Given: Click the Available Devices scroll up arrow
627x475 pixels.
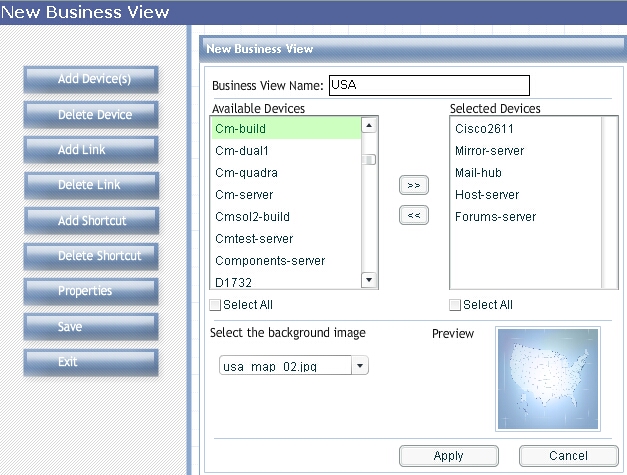Looking at the screenshot, I should pyautogui.click(x=369, y=126).
